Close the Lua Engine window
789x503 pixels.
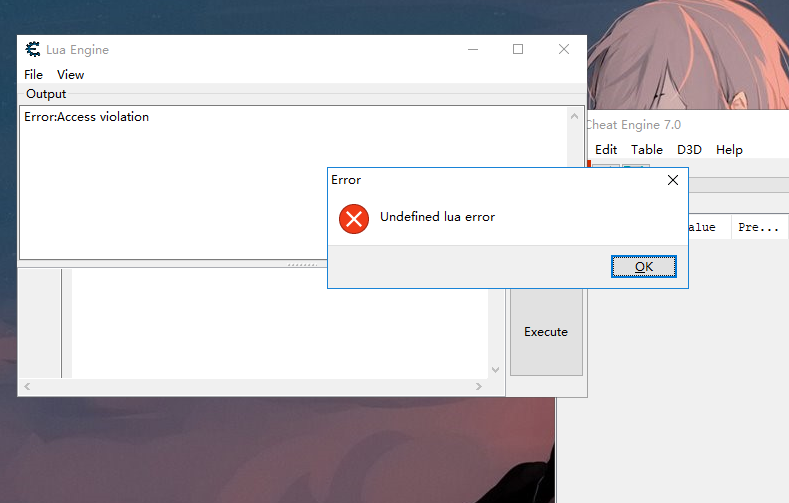coord(564,49)
